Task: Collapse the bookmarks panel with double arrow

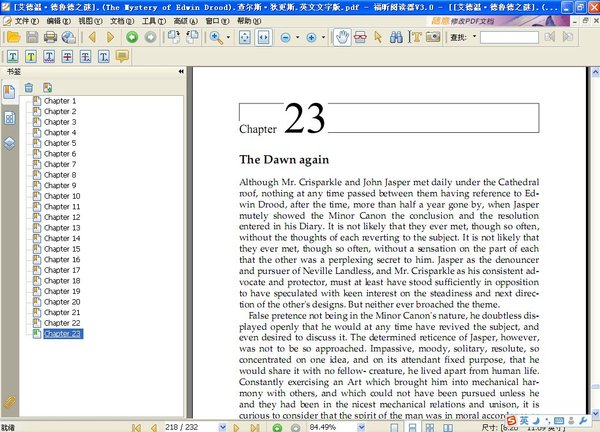Action: coord(181,72)
